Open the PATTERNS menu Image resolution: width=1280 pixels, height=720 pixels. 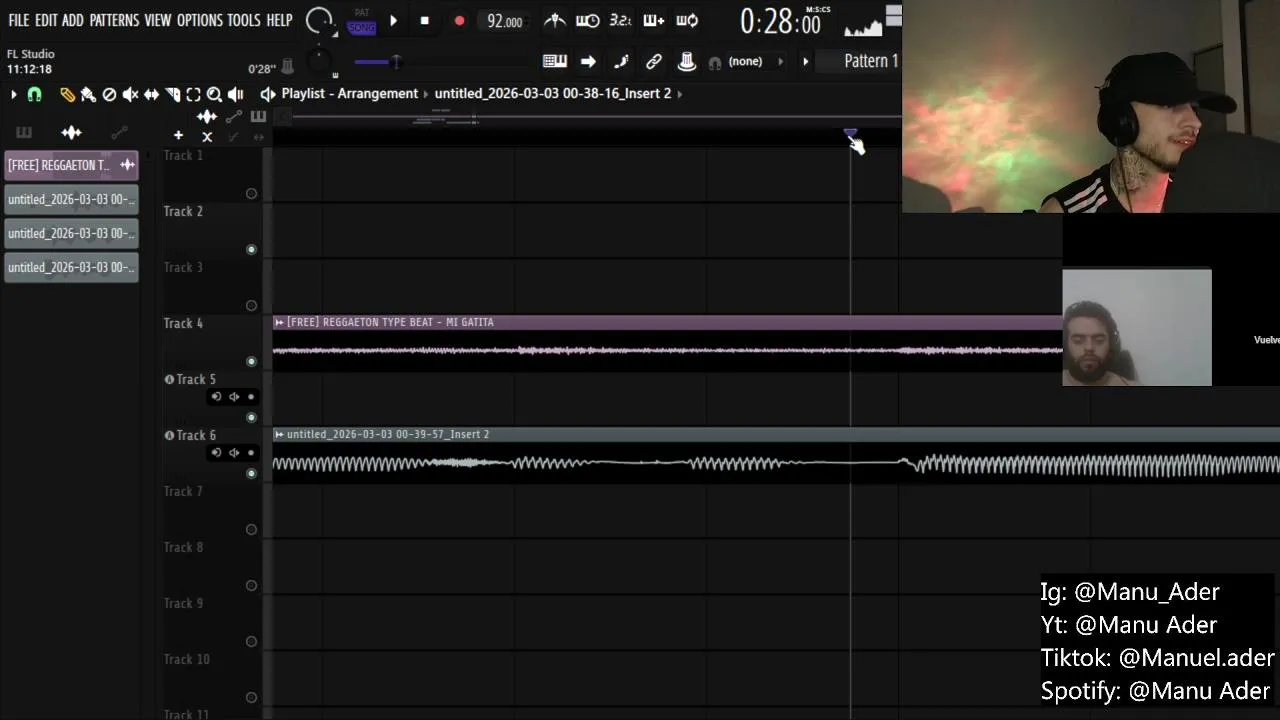(x=114, y=20)
